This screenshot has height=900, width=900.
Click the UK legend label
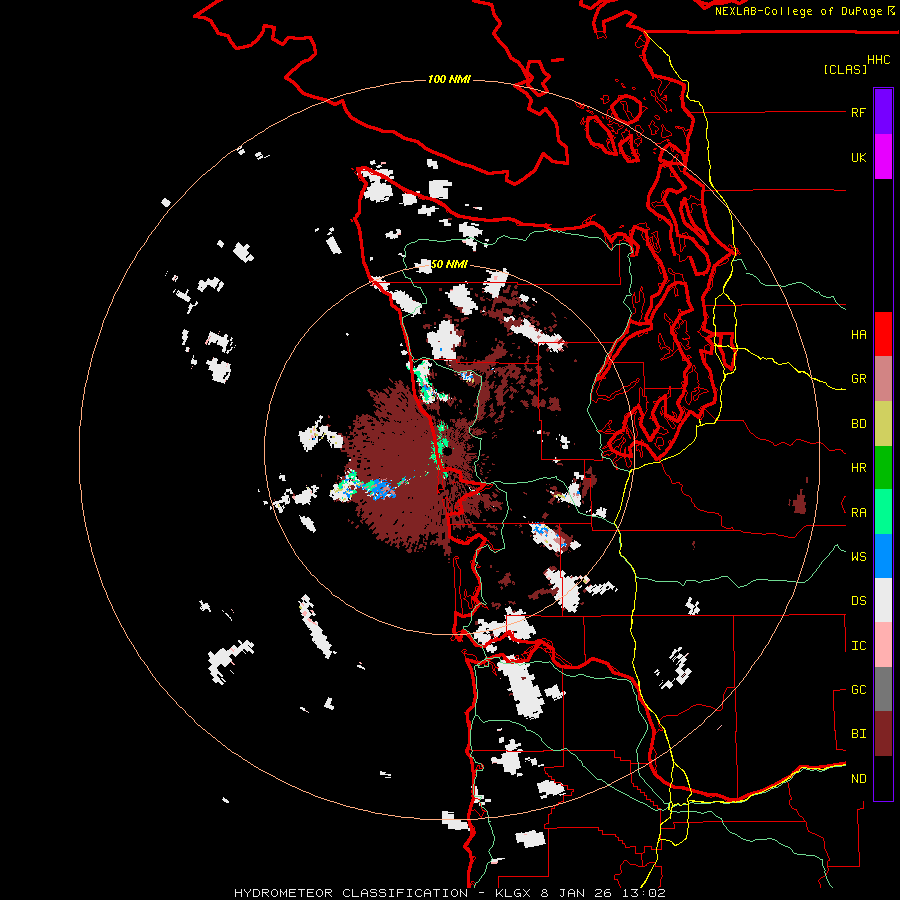[x=858, y=157]
